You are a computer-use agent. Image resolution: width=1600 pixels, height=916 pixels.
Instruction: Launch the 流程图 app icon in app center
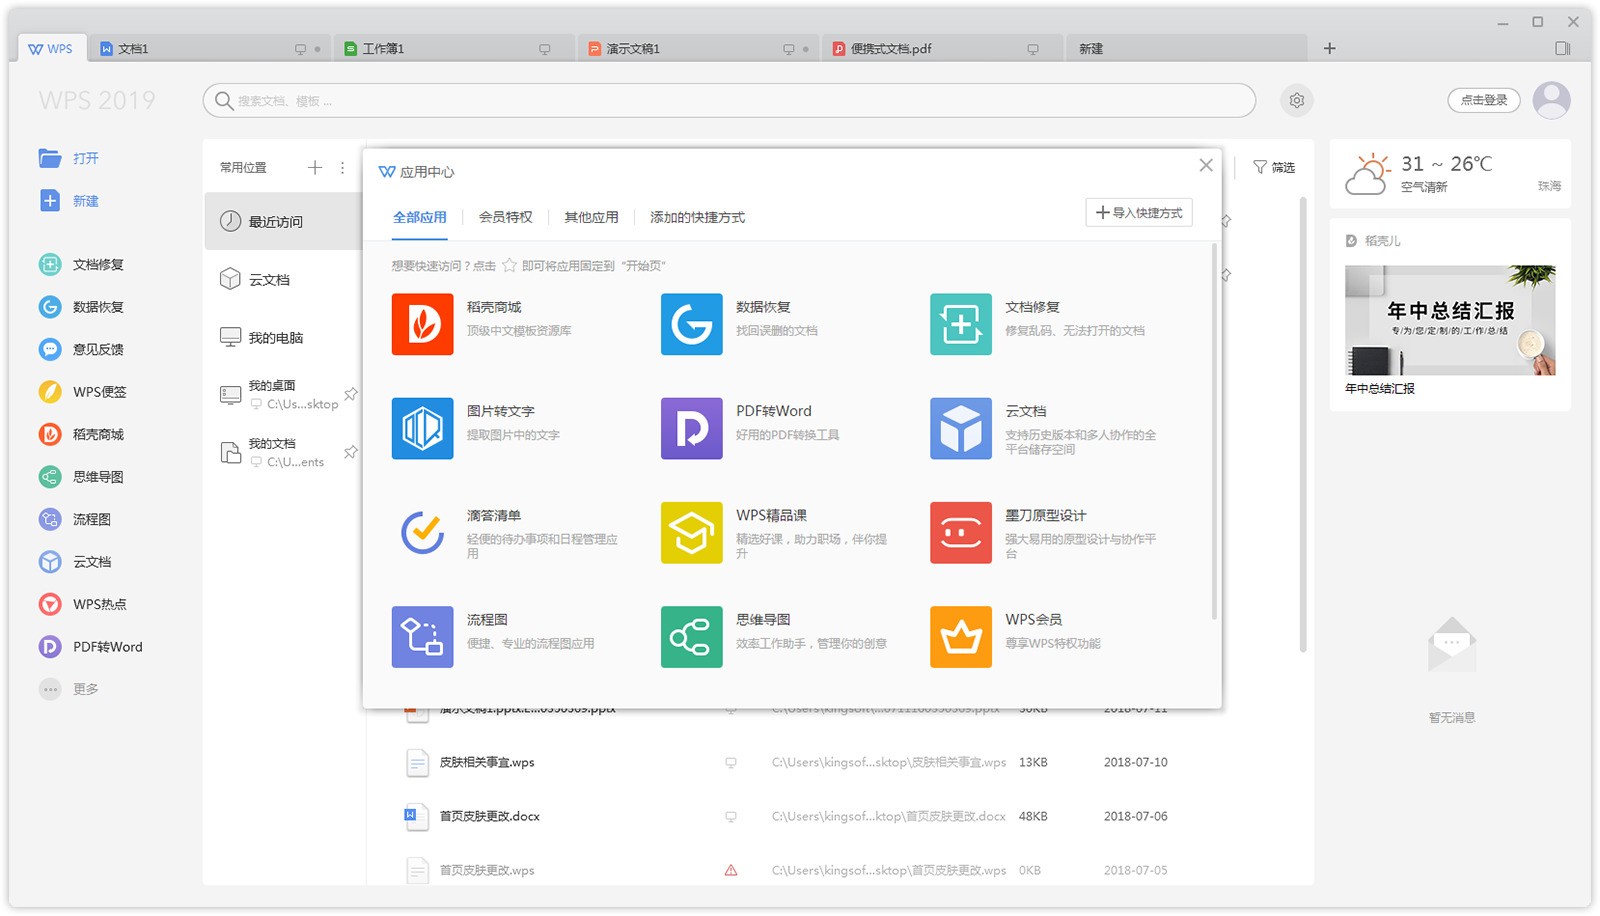click(422, 636)
